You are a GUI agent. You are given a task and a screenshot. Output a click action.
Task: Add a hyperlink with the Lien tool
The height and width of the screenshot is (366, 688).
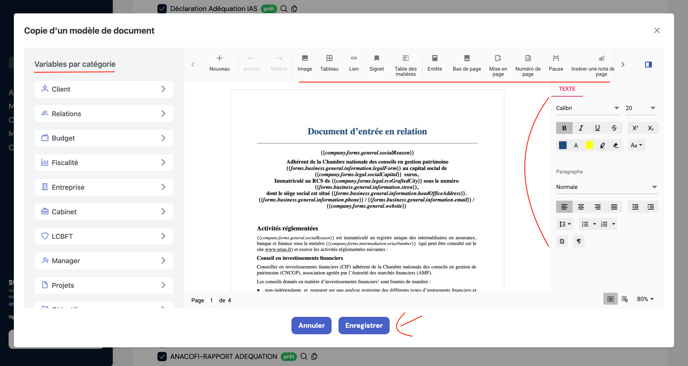click(354, 63)
